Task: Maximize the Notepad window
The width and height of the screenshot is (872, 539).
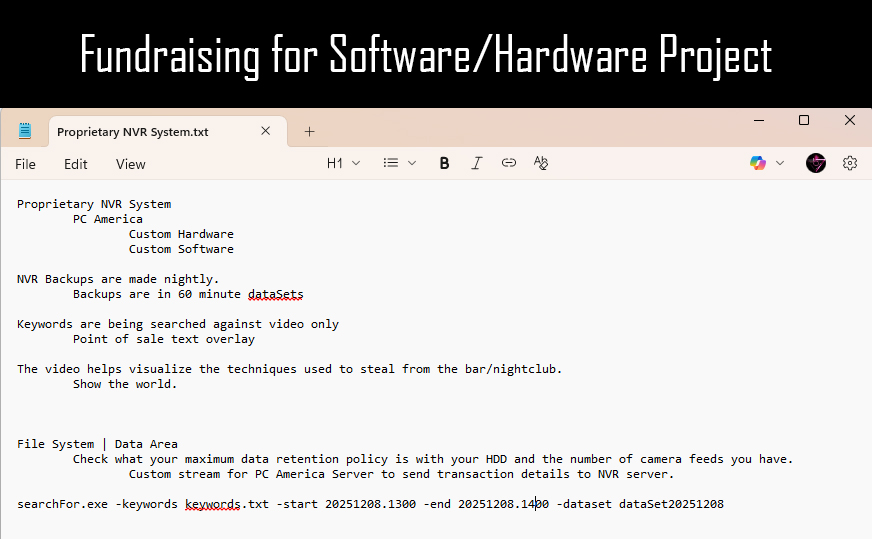Action: [x=803, y=120]
